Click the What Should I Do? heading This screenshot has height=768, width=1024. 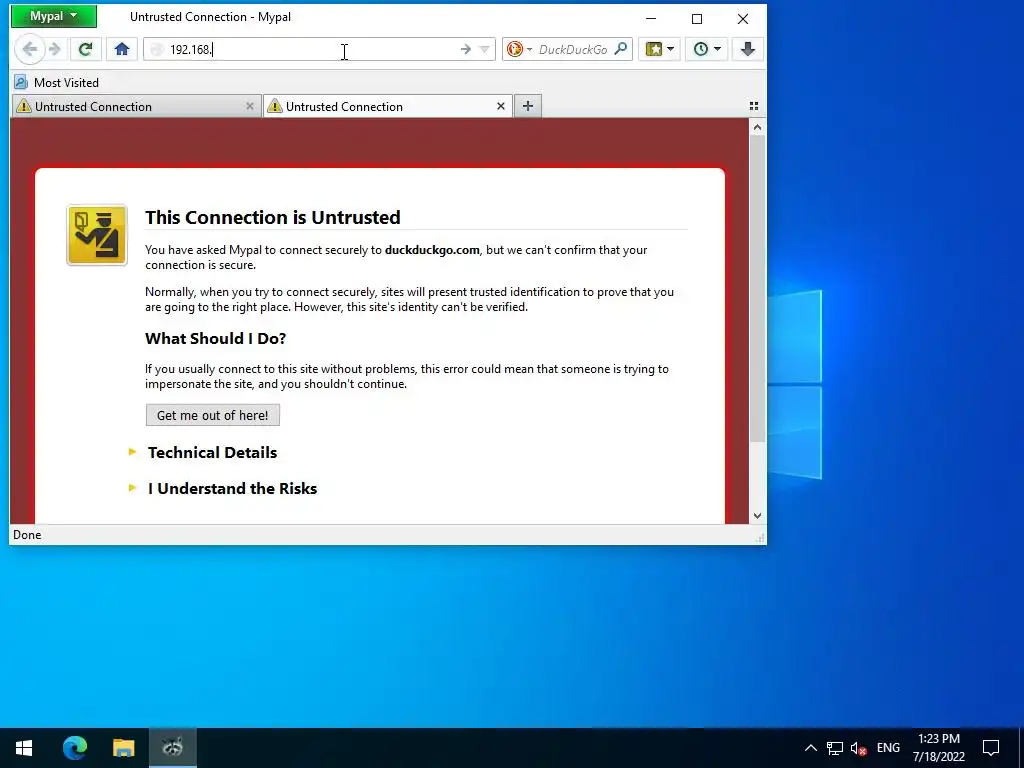(216, 338)
